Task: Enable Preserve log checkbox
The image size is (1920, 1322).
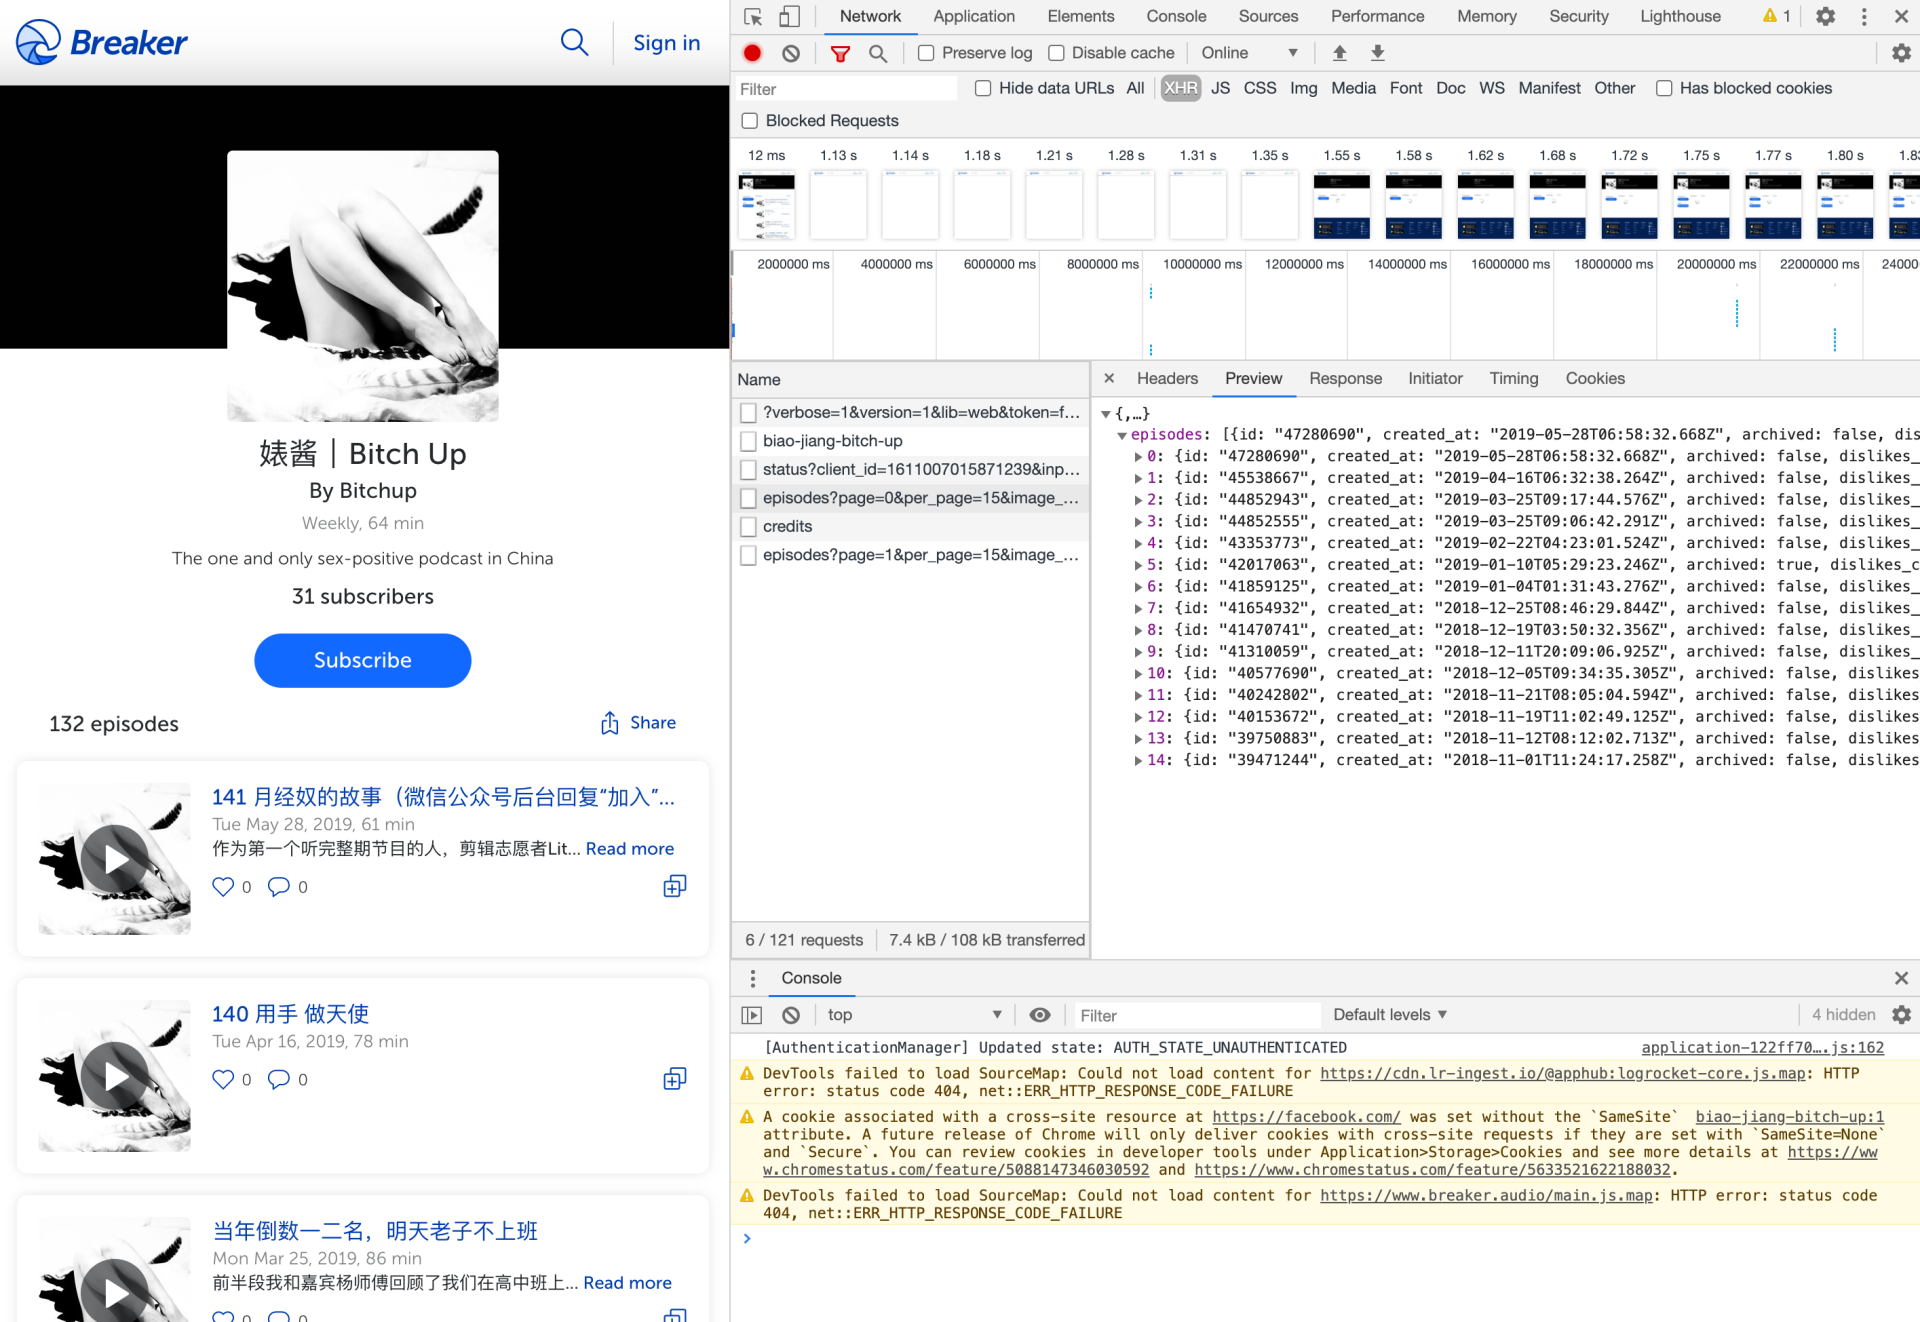Action: 926,53
